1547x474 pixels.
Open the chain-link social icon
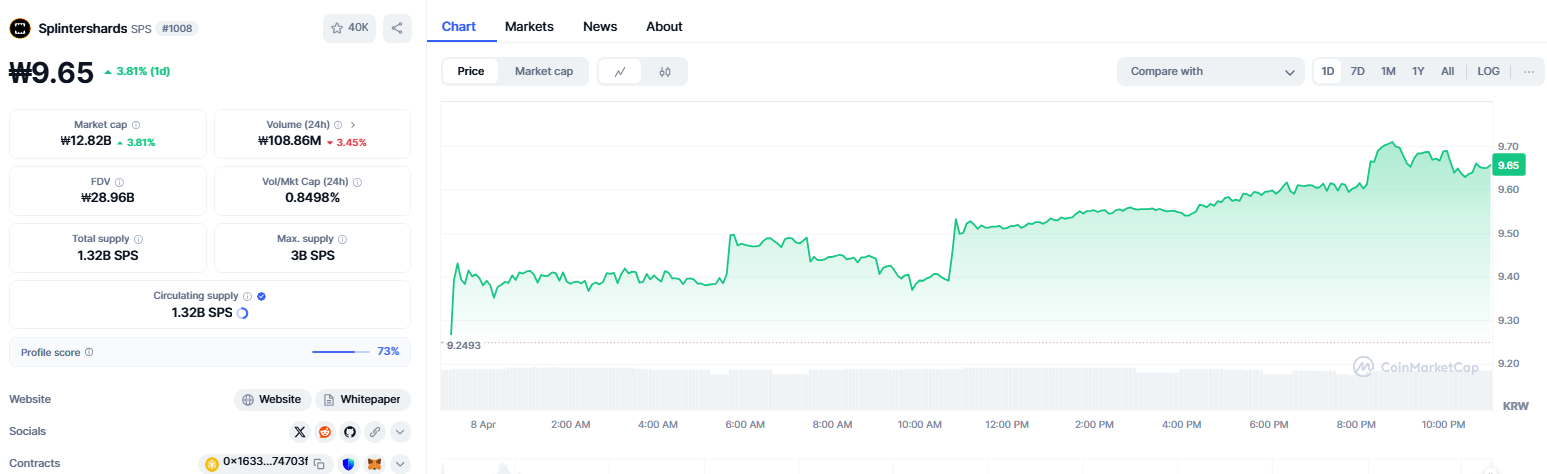pyautogui.click(x=375, y=432)
